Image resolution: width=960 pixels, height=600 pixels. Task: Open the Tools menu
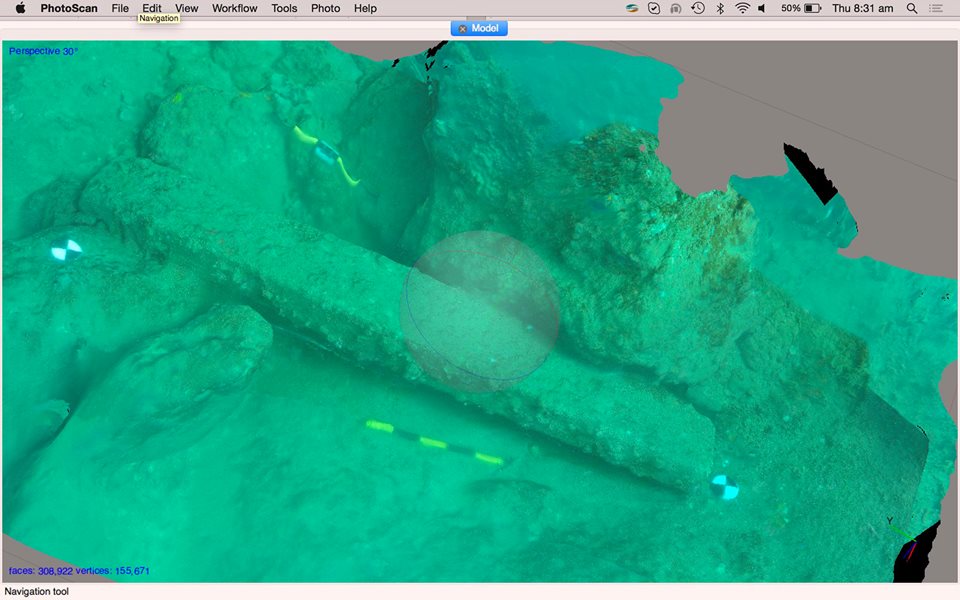point(284,8)
